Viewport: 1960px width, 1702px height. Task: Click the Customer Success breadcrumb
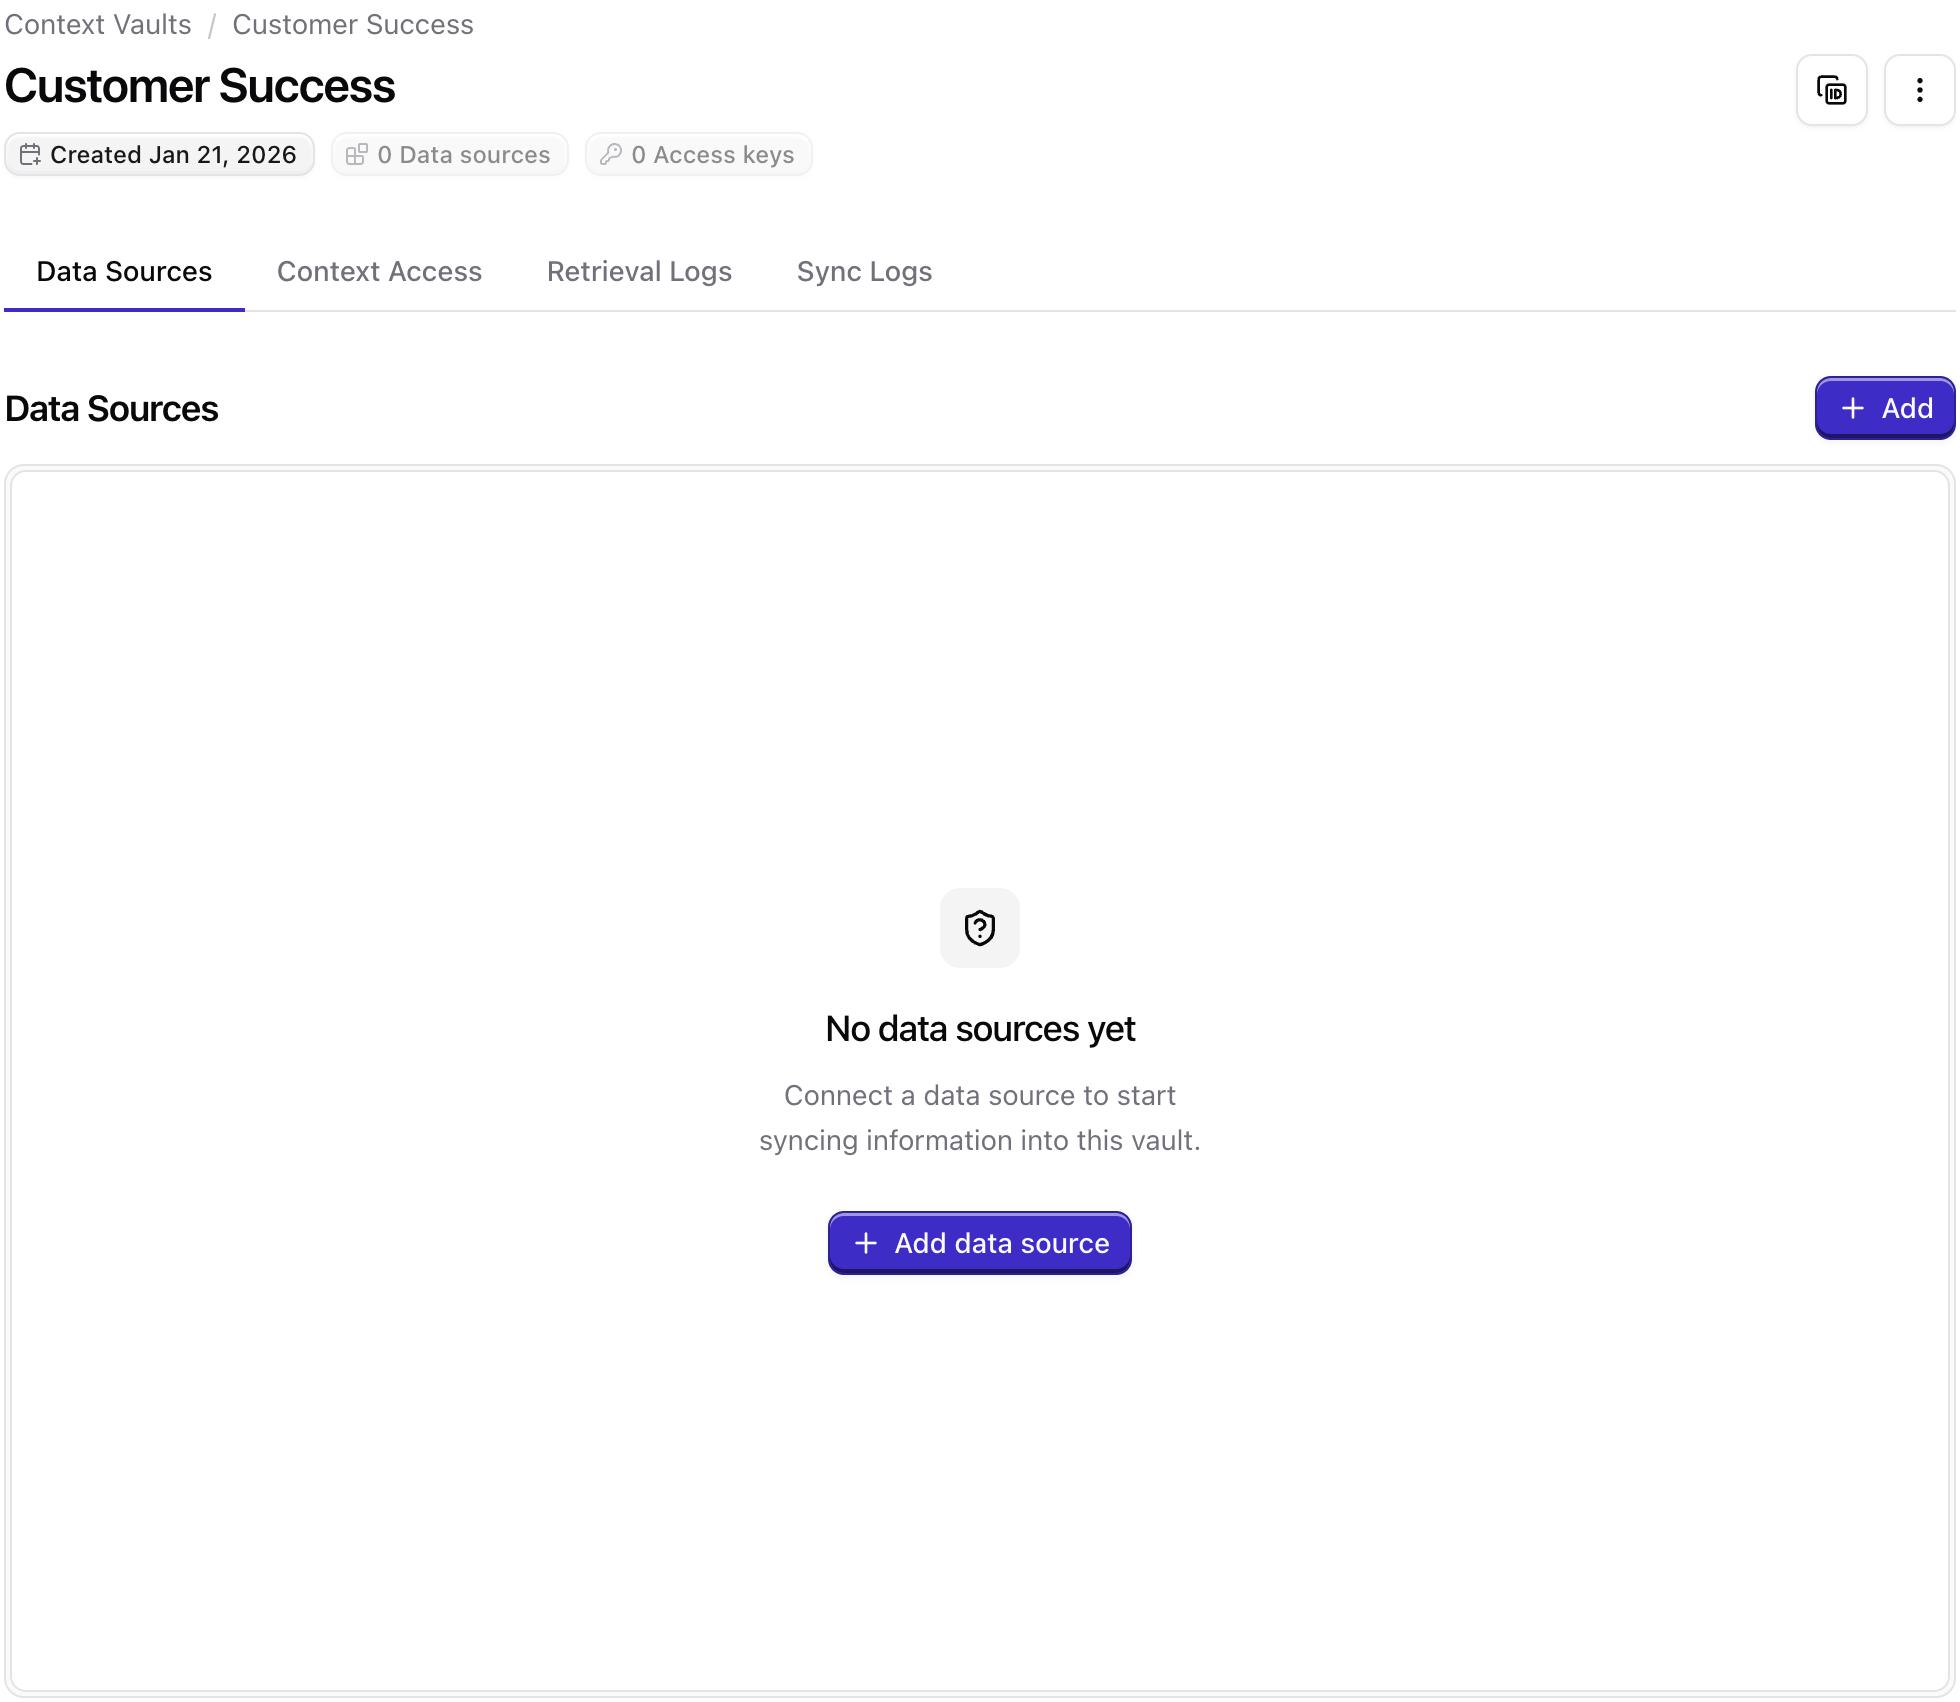pos(352,24)
